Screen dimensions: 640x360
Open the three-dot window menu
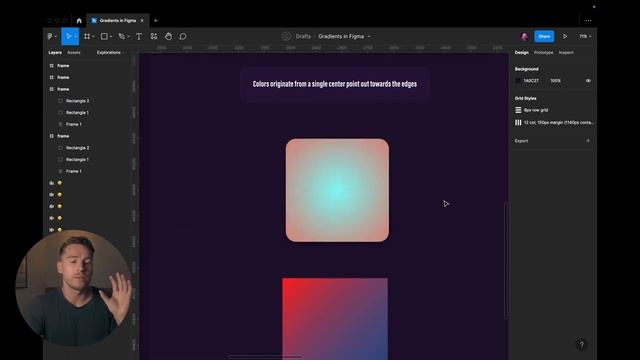588,20
